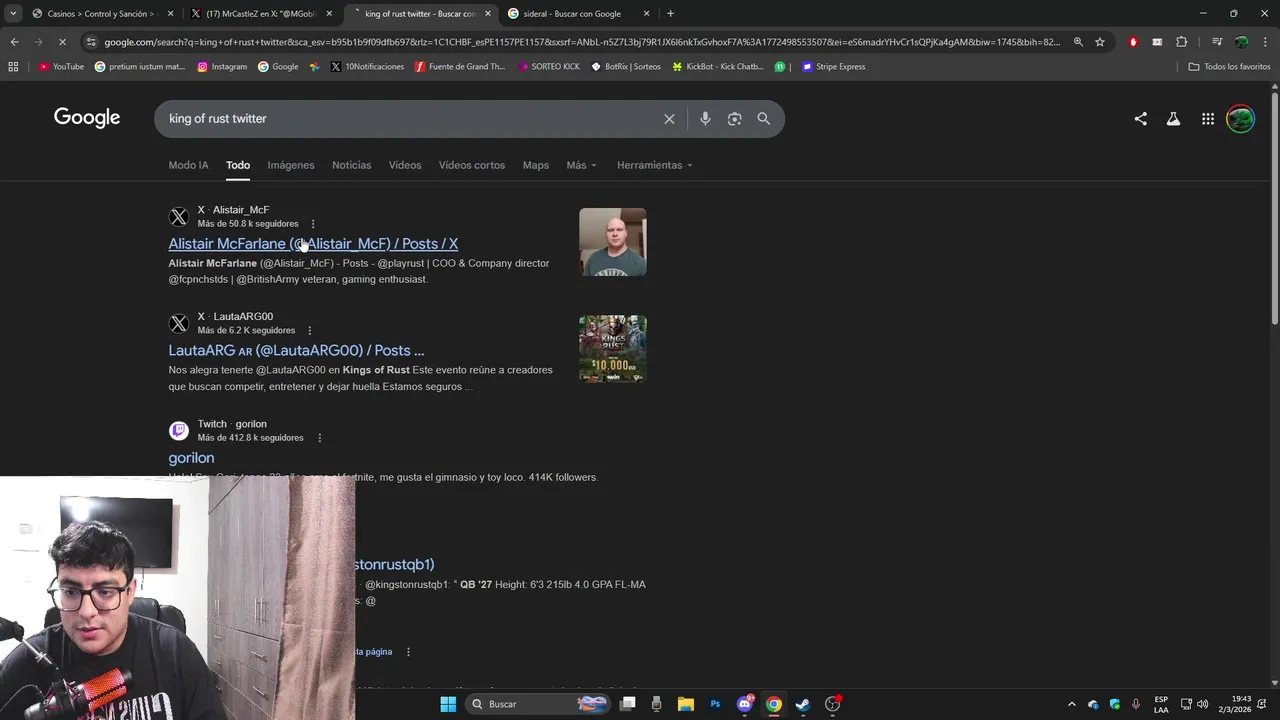Open zoom magnifier in address bar
The image size is (1280, 720).
tap(1078, 42)
